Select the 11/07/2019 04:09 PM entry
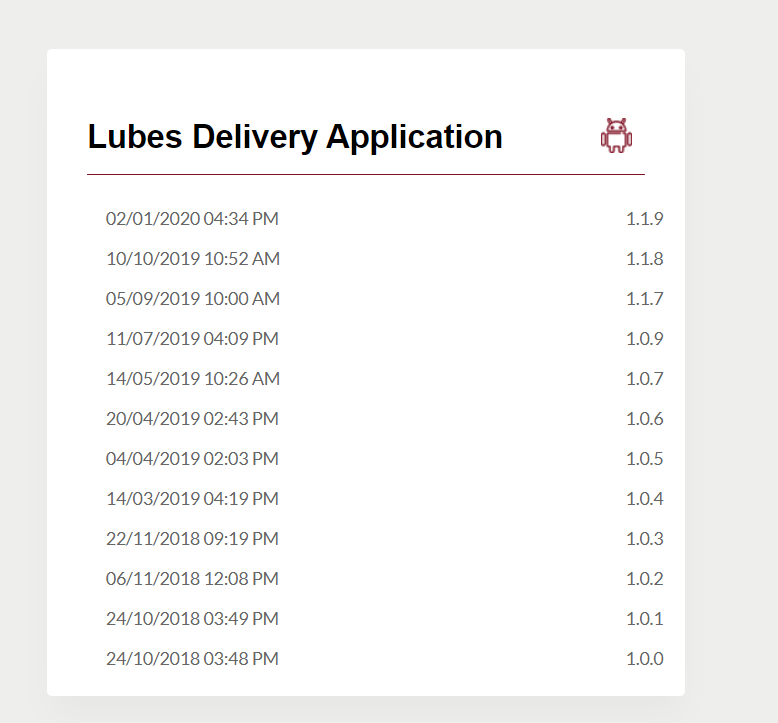Screen dimensions: 778x723 click(192, 339)
